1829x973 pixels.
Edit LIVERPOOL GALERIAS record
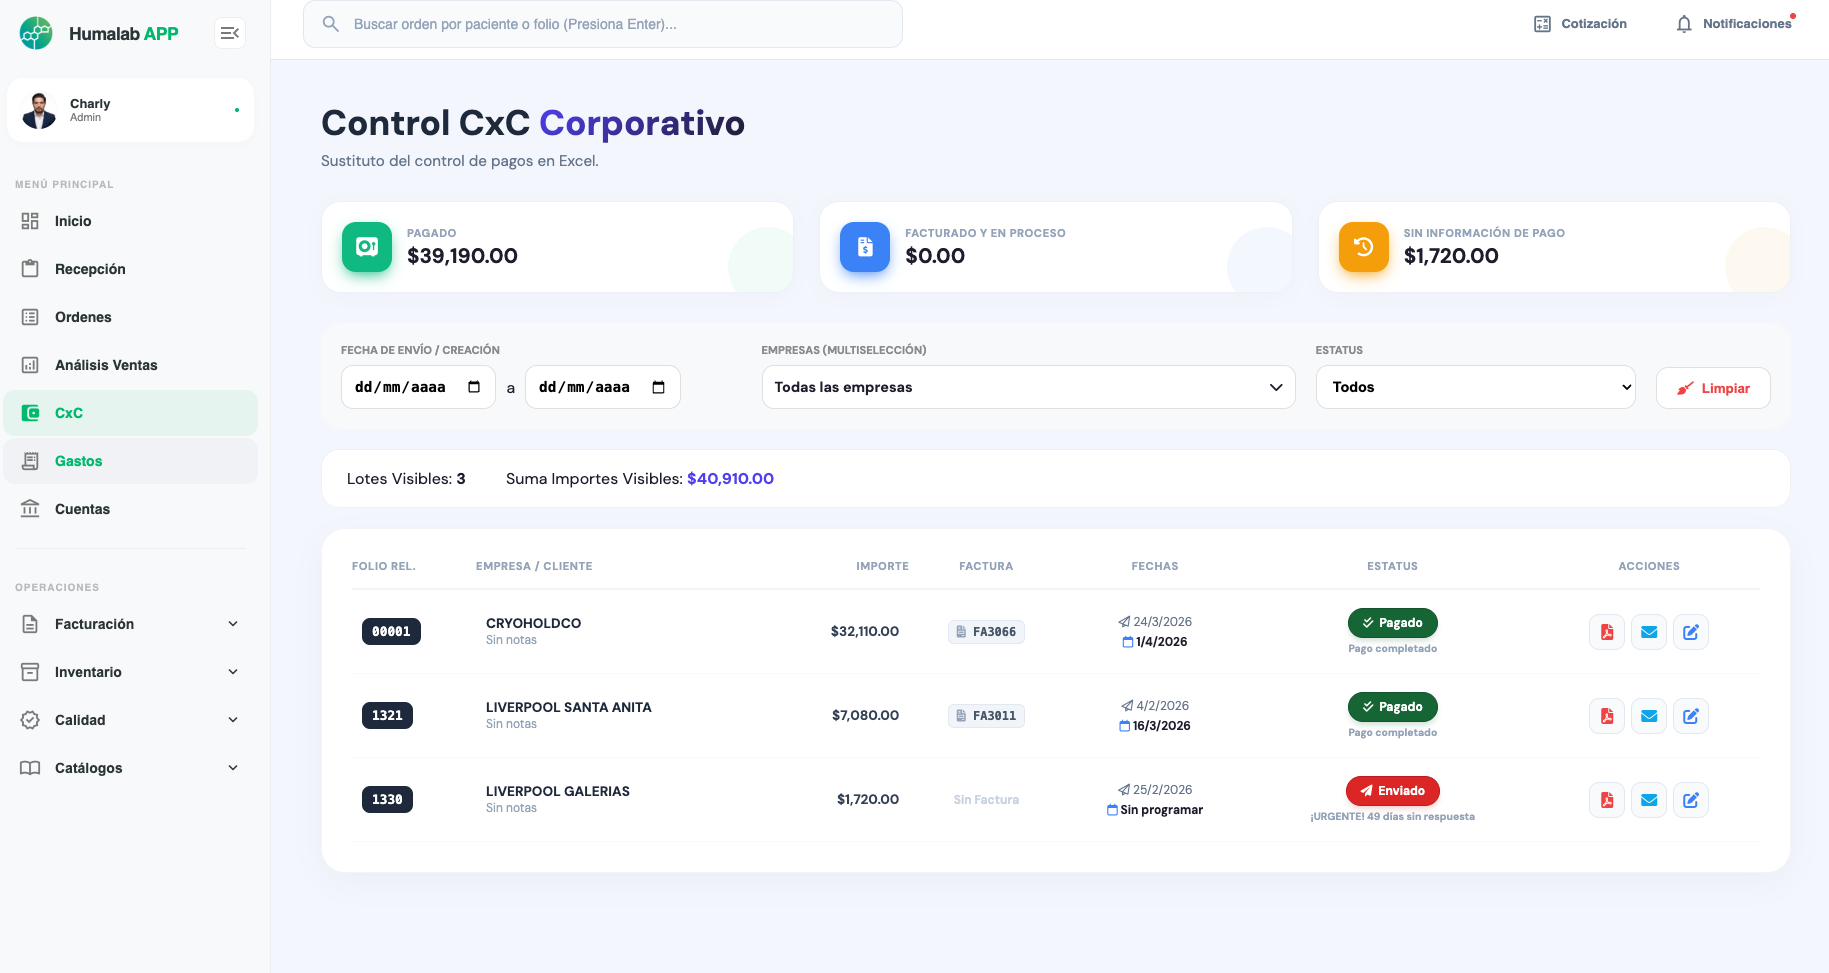pyautogui.click(x=1691, y=800)
